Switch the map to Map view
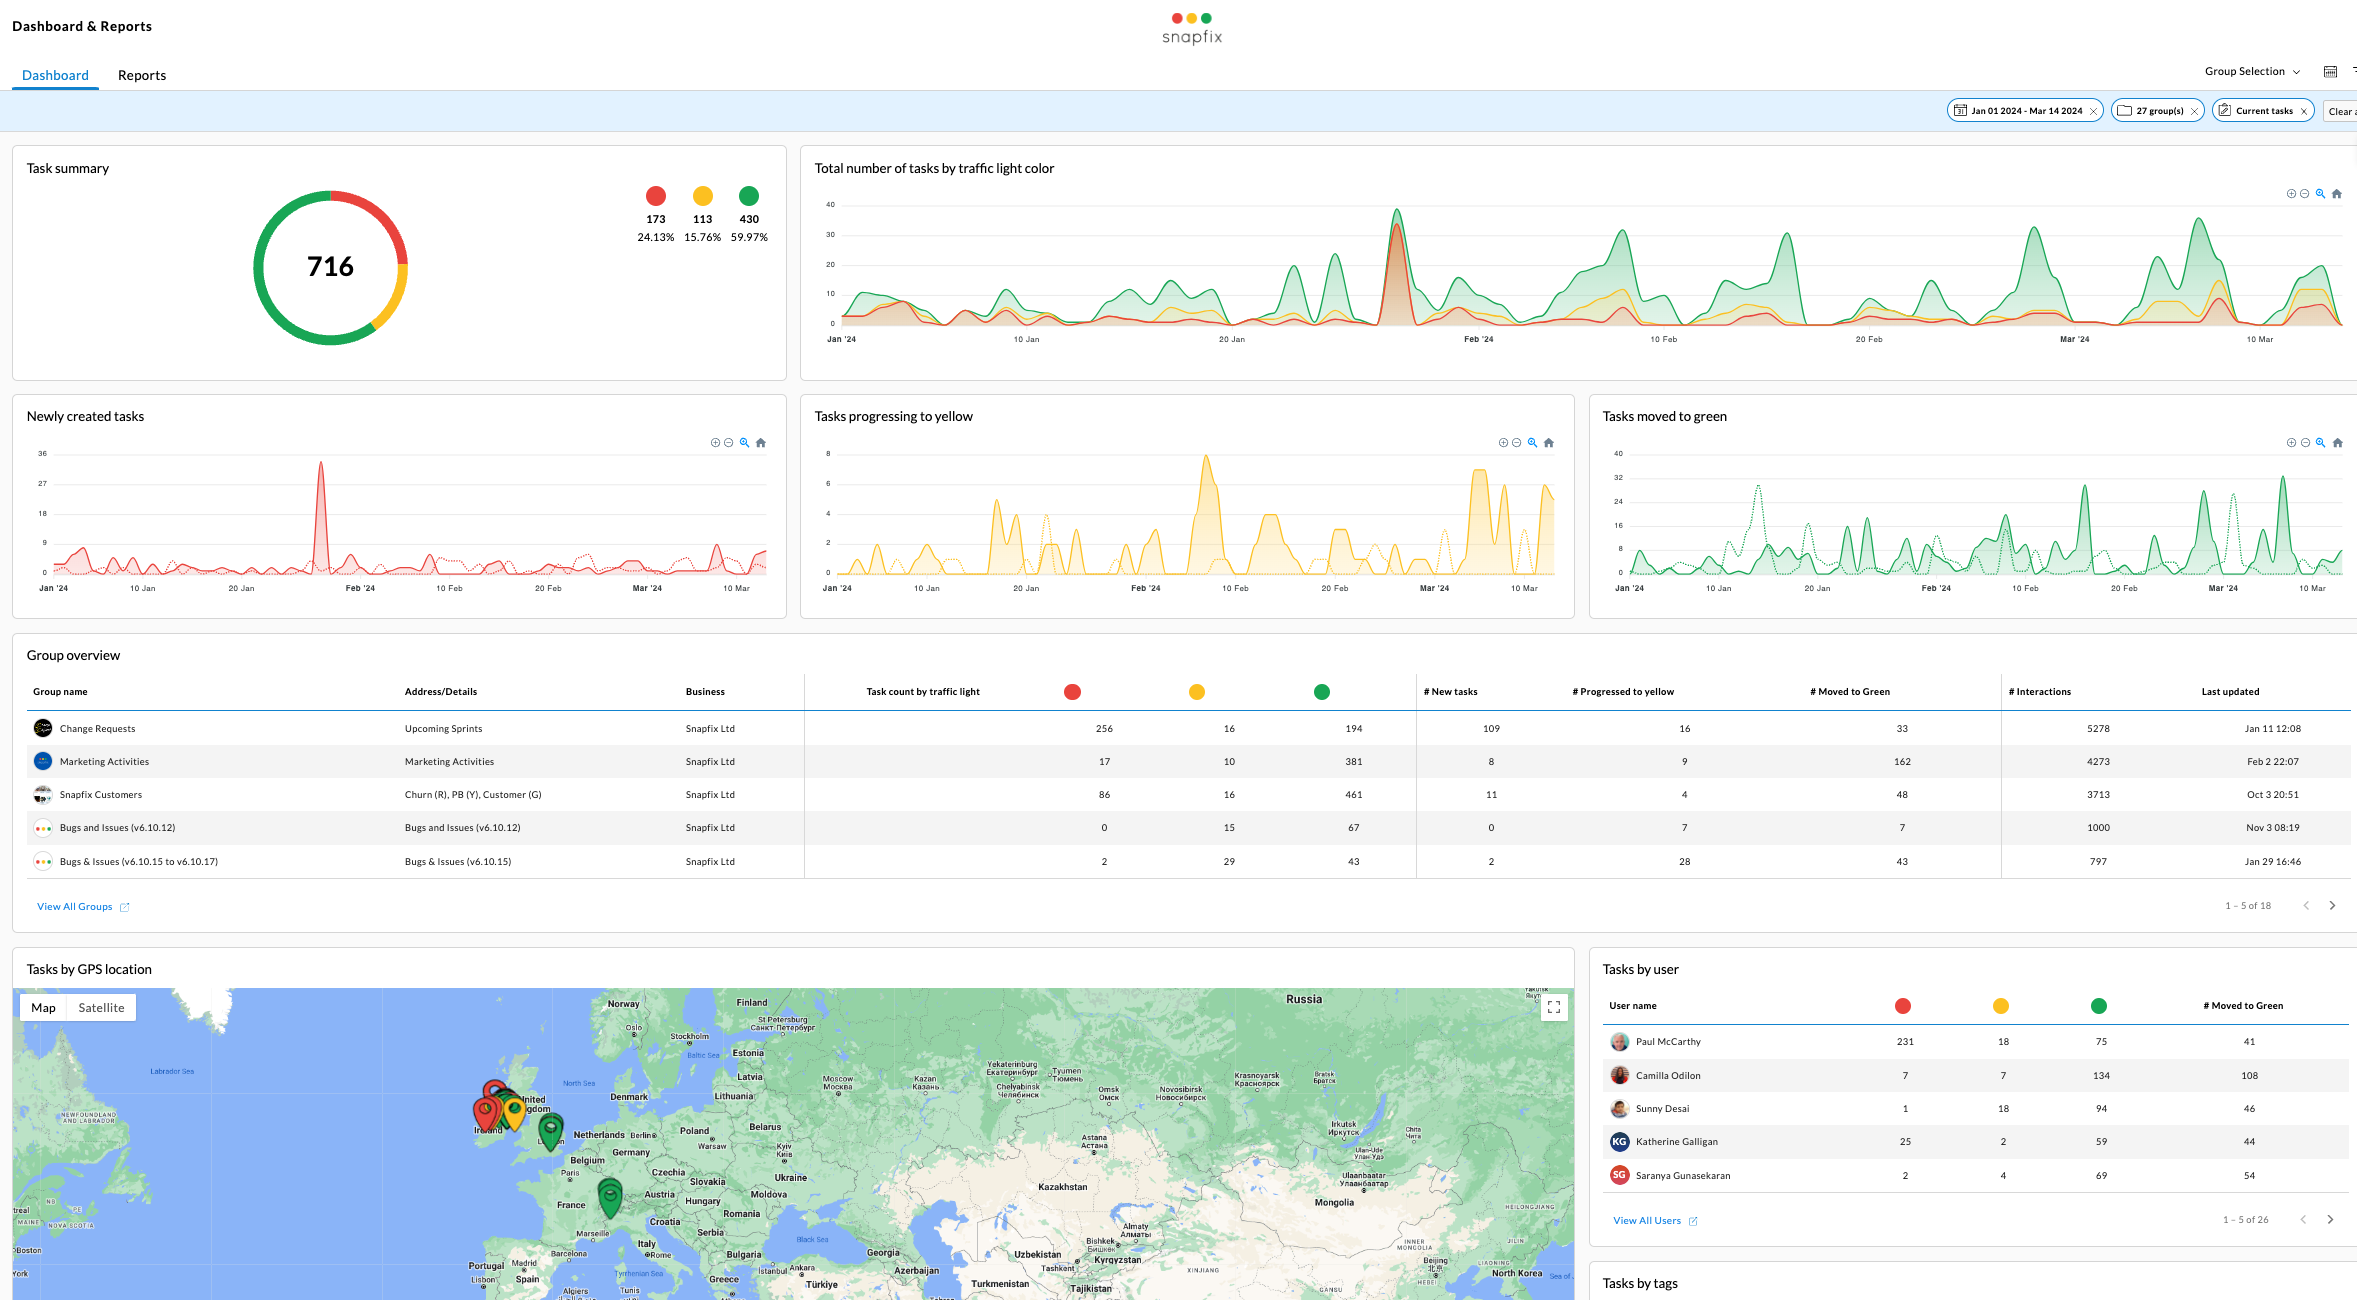The width and height of the screenshot is (2357, 1300). point(43,1008)
